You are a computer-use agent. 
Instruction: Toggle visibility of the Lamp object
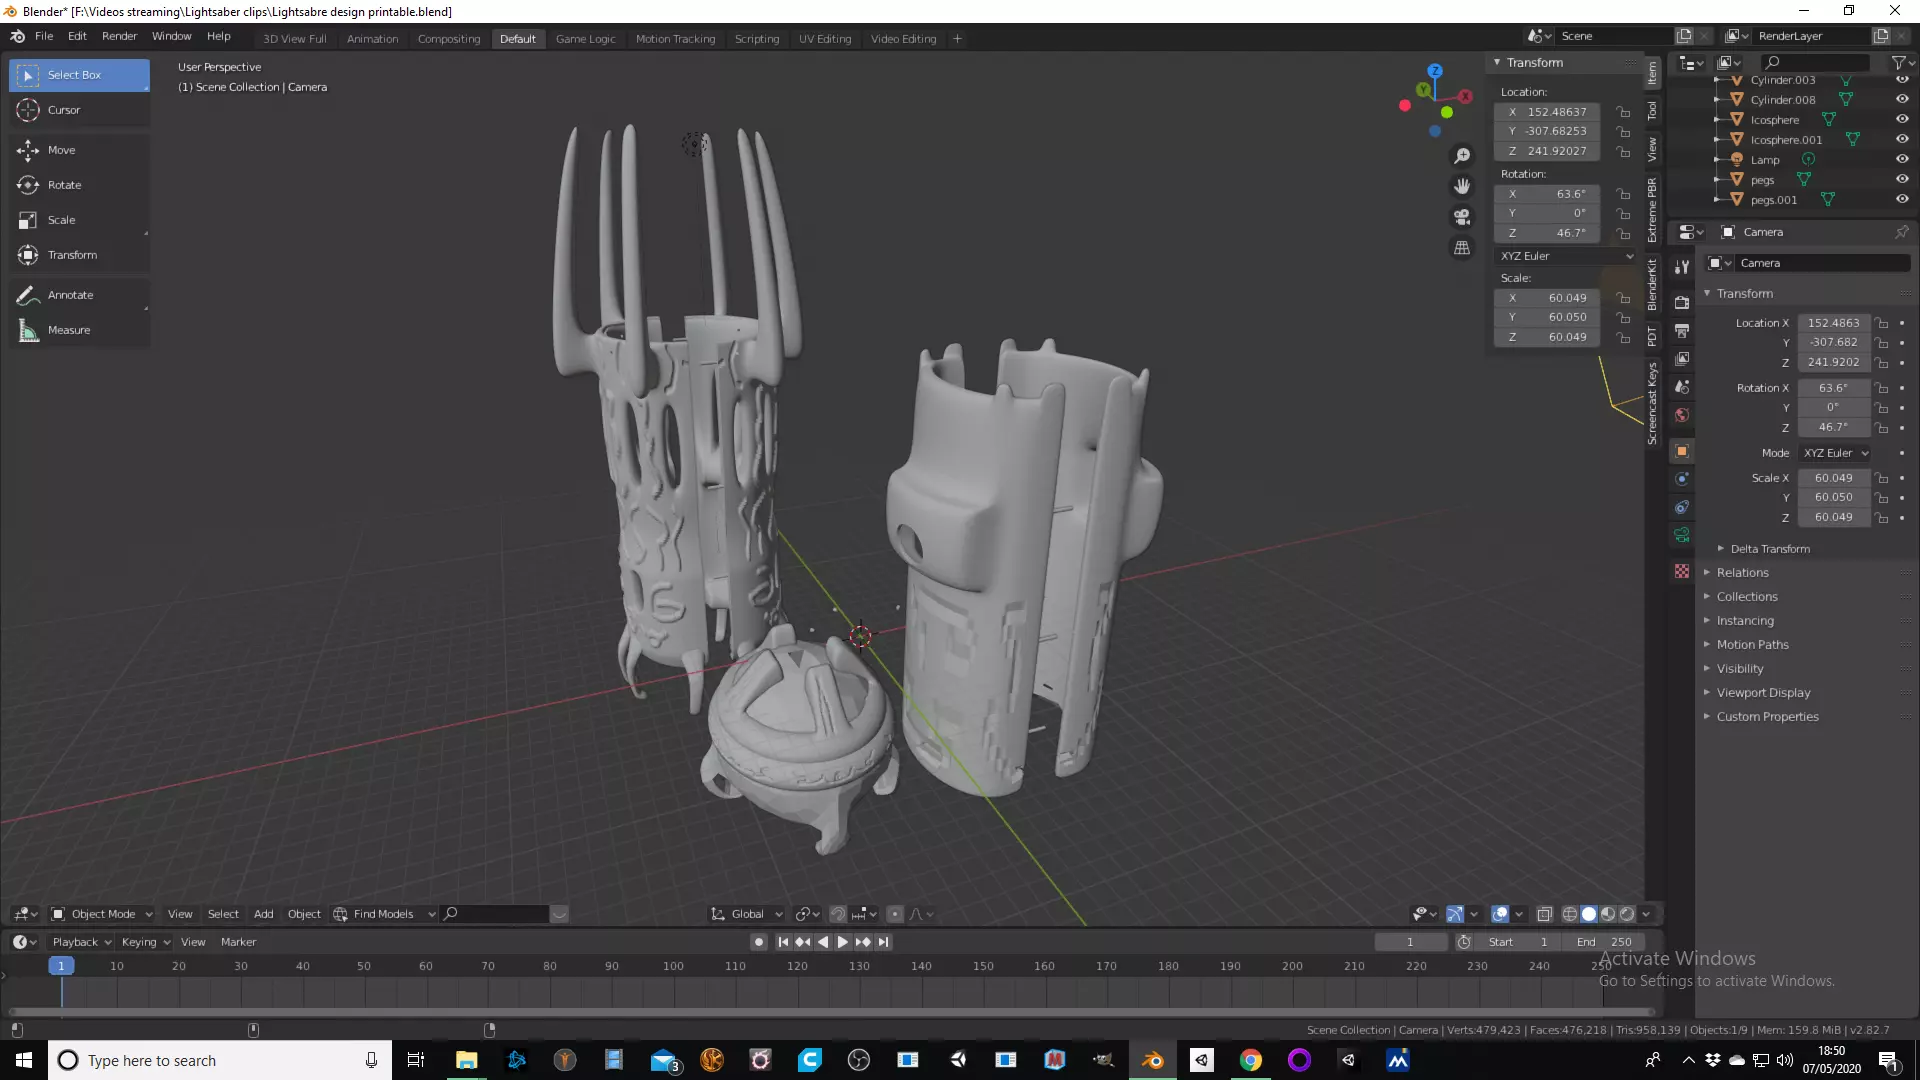point(1902,160)
